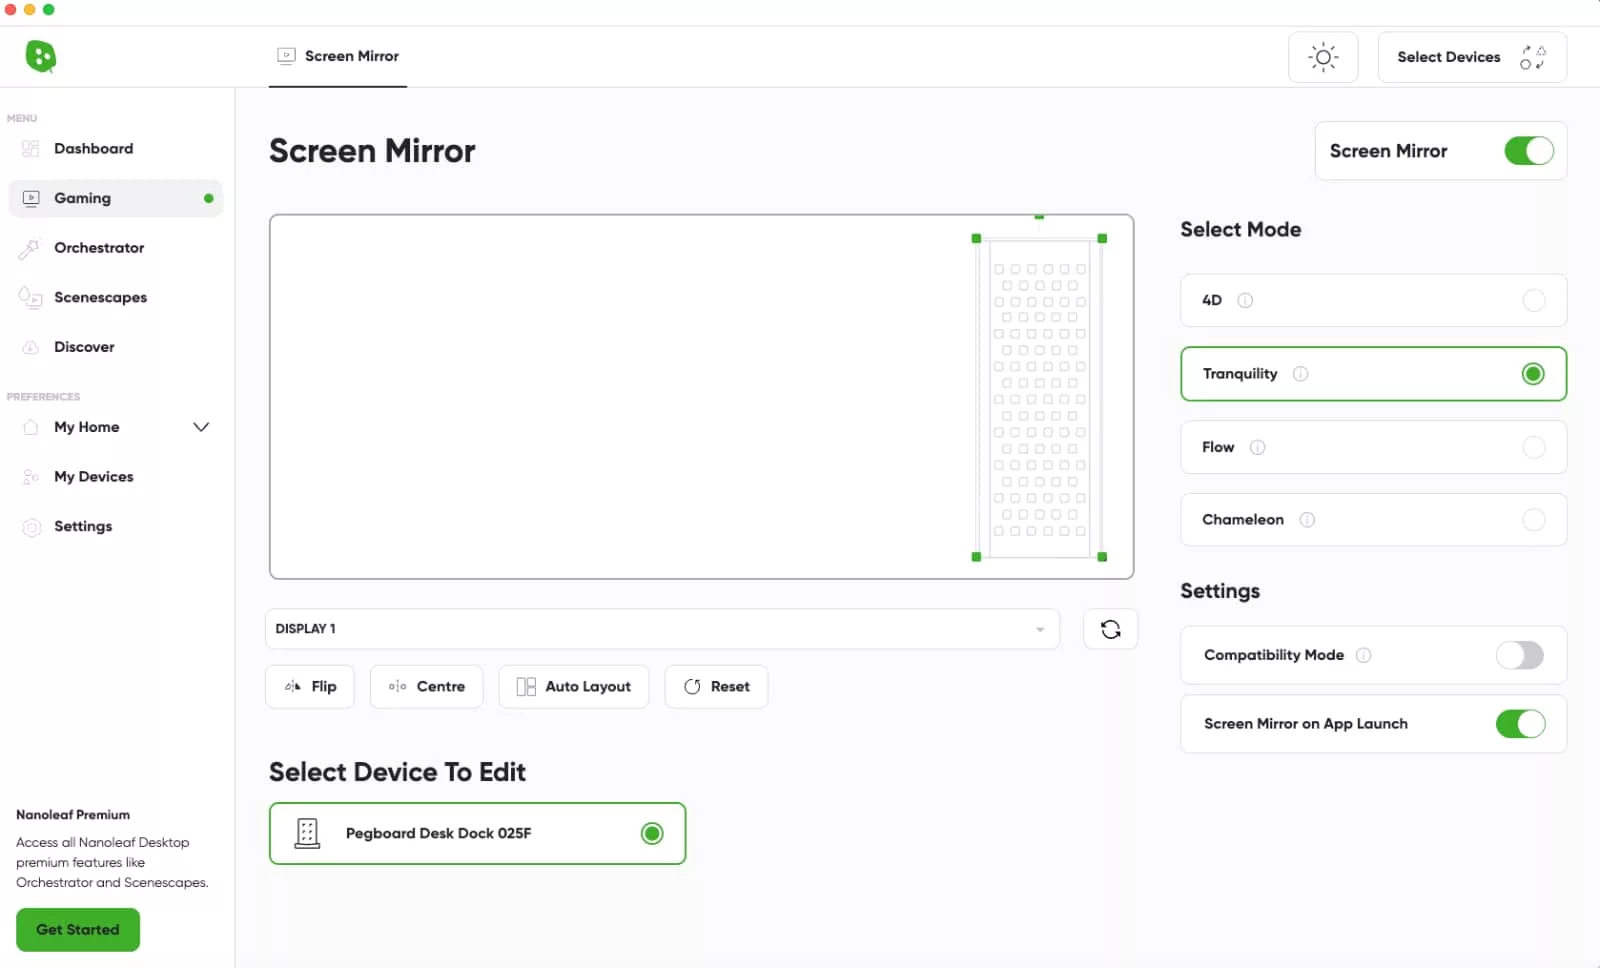Turn off the Screen Mirror toggle

coord(1528,151)
